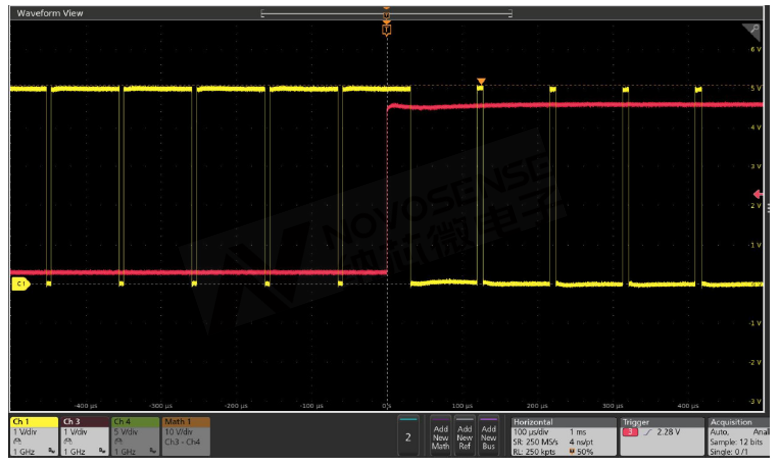This screenshot has height=465, width=778.
Task: Click Add New Math button
Action: click(x=440, y=436)
